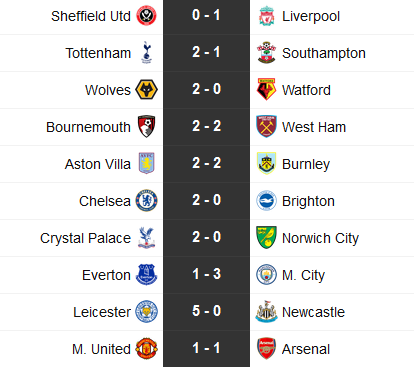Viewport: 414px width, 367px height.
Task: Open the Burnley team name link
Action: coord(306,164)
